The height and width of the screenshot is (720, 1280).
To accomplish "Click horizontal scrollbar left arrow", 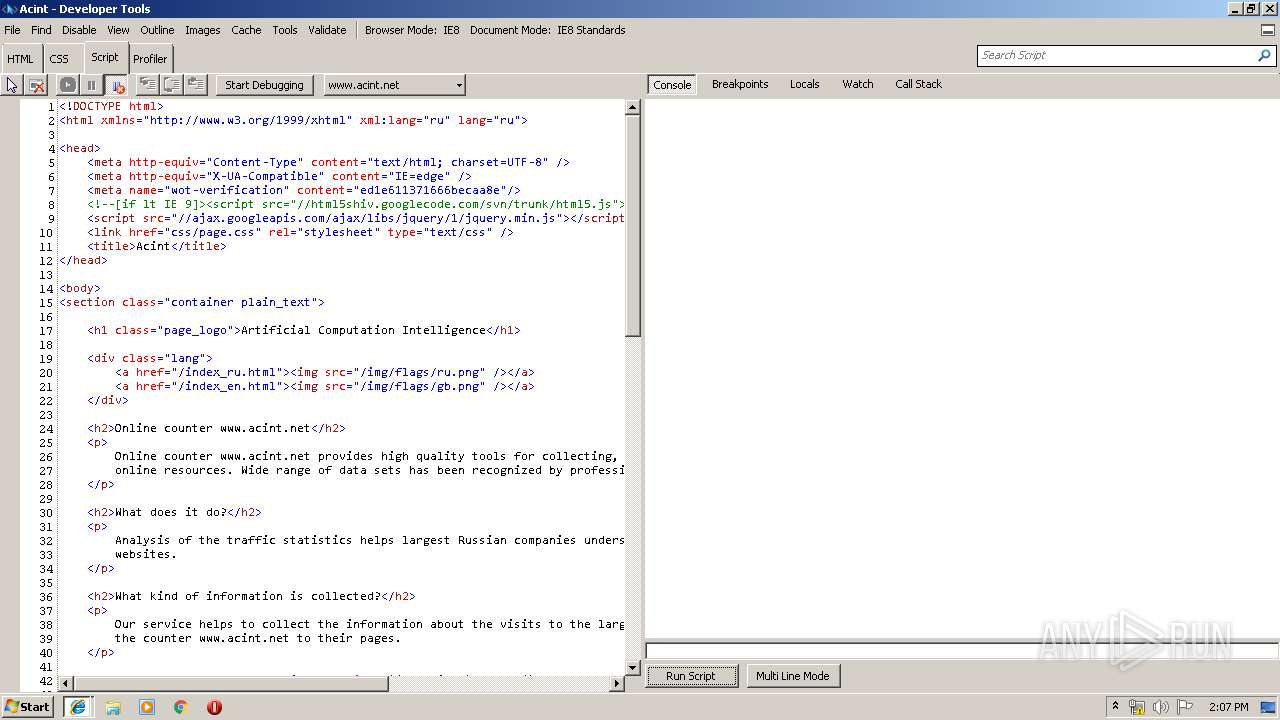I will (x=66, y=683).
